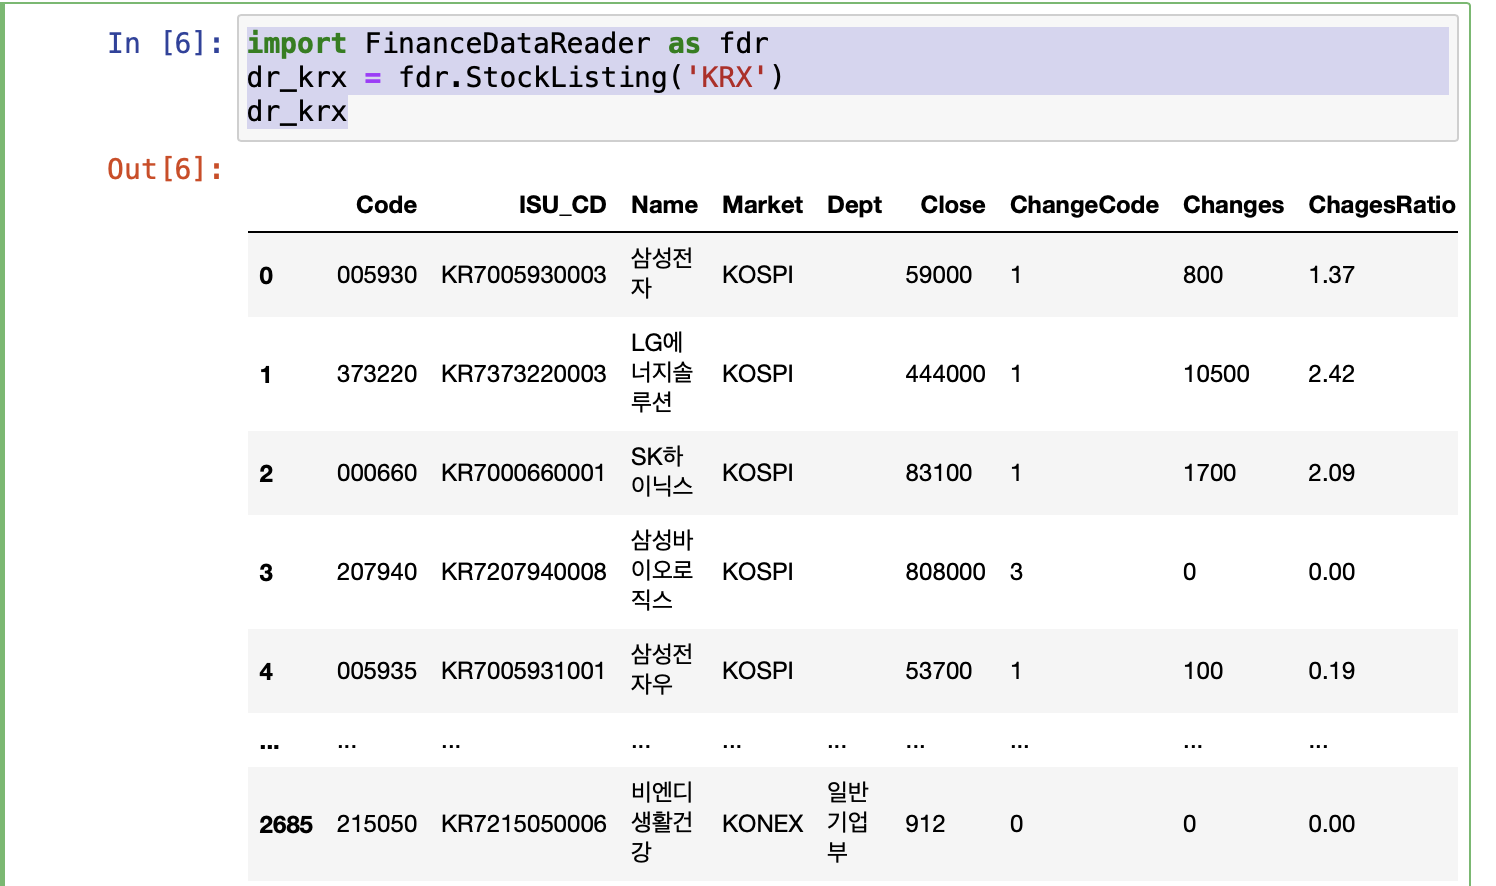Click the name 삼성전자우
This screenshot has width=1496, height=886.
tap(661, 669)
